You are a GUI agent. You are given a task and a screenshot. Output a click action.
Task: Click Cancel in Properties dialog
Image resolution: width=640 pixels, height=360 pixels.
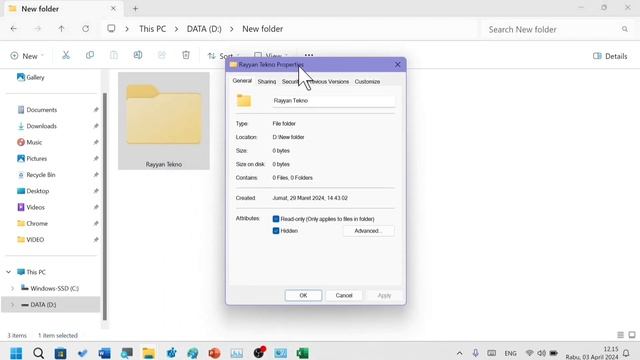[x=344, y=295]
